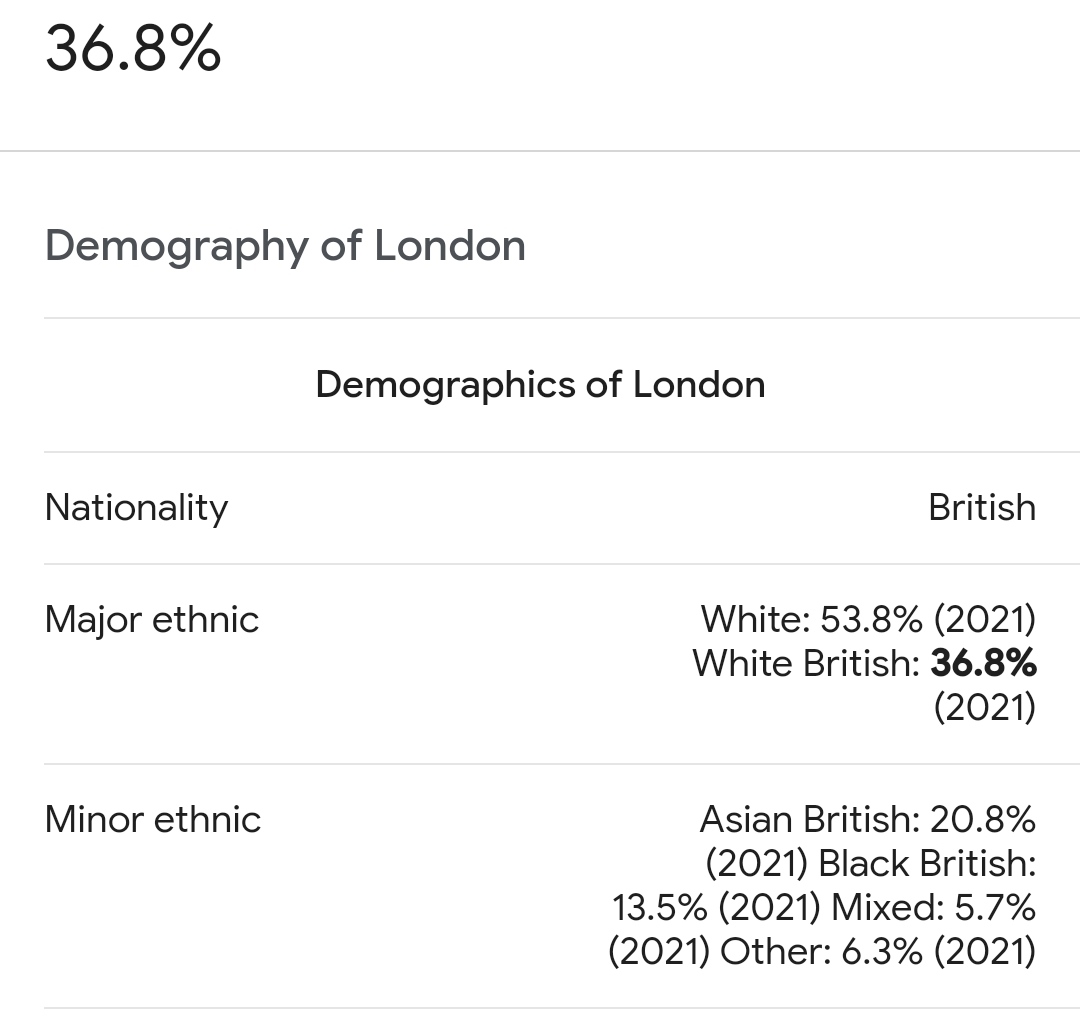Click the word White before 53.8%
Viewport: 1080px width, 1031px height.
[x=755, y=619]
